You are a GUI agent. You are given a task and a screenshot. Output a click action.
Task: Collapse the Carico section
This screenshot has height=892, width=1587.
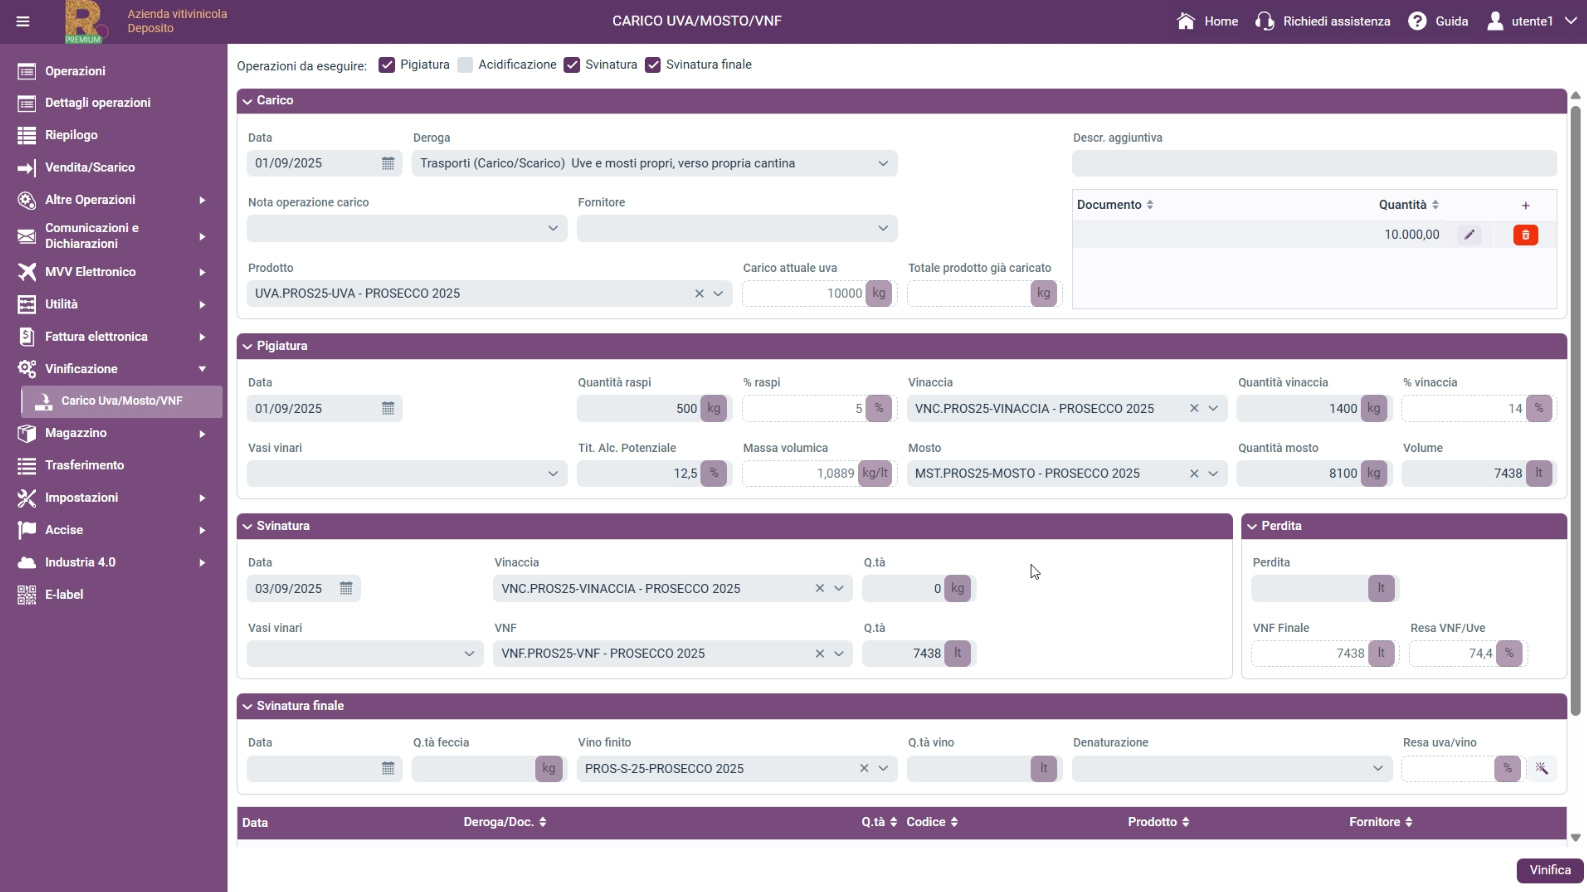click(247, 101)
